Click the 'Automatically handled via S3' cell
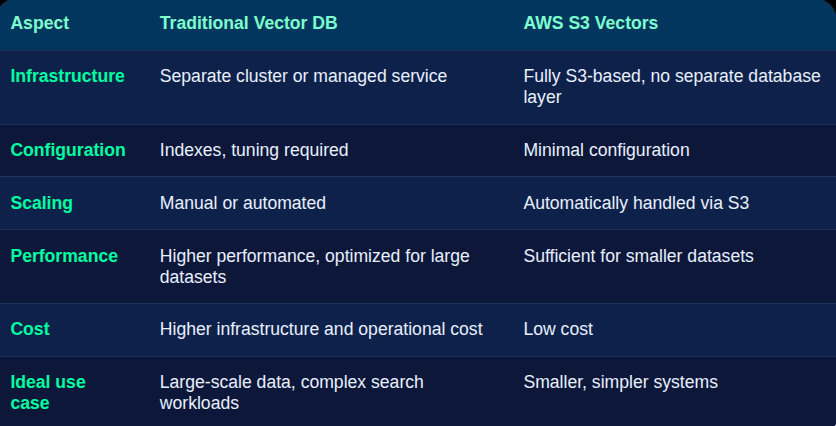 tap(637, 203)
